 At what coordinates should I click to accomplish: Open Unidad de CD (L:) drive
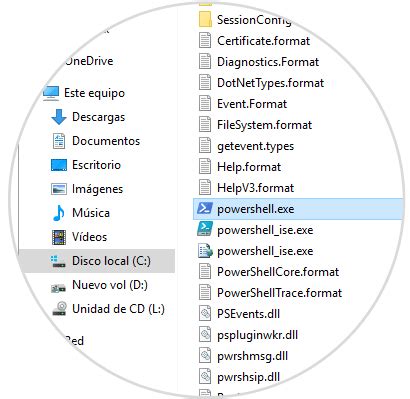[118, 309]
